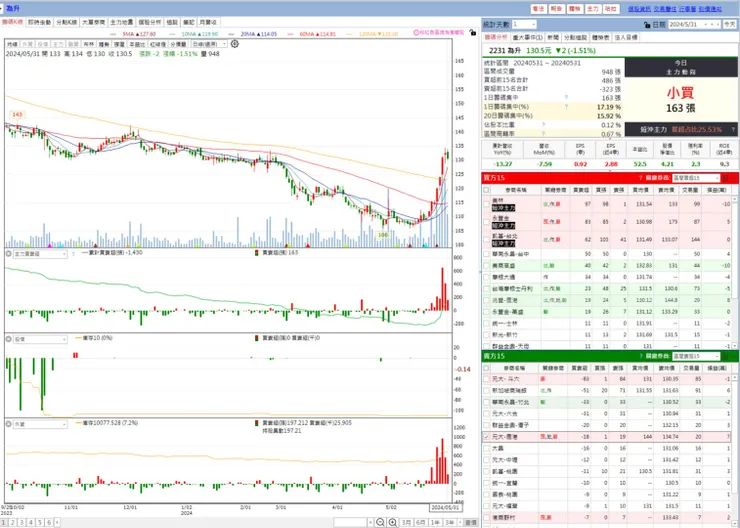
Task: Select all via 買方15 header checkbox
Action: (487, 190)
